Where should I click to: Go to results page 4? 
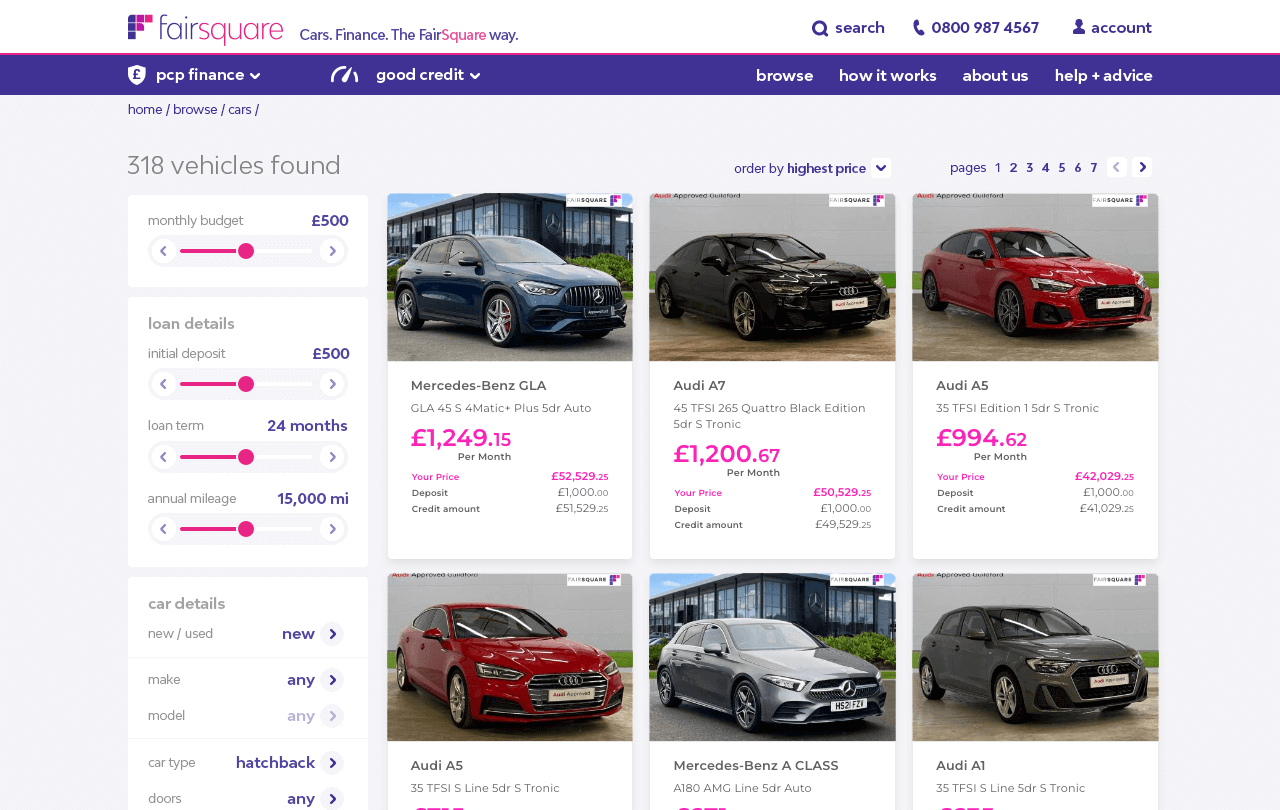[1045, 168]
